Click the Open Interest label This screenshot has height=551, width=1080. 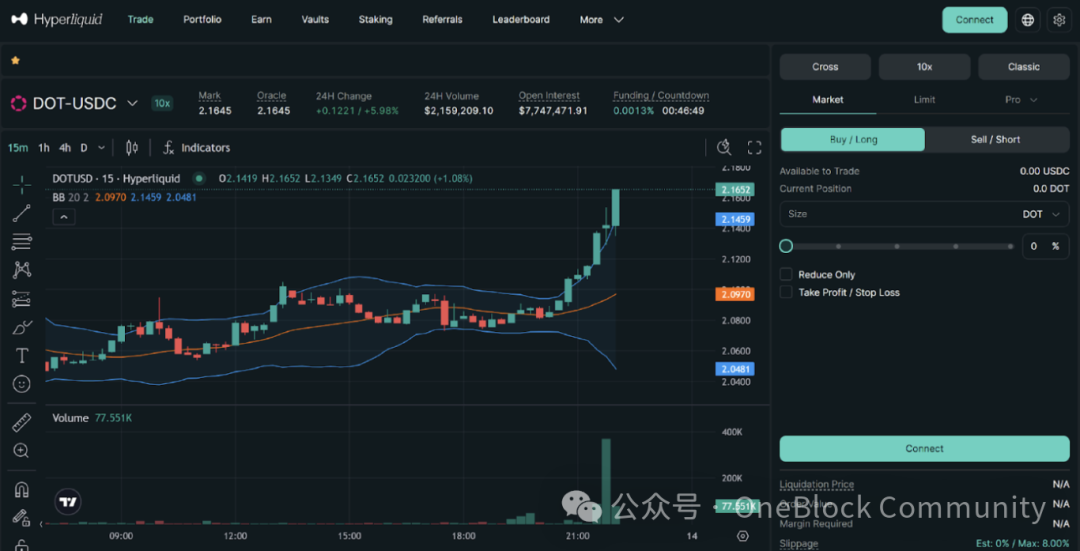coord(549,96)
